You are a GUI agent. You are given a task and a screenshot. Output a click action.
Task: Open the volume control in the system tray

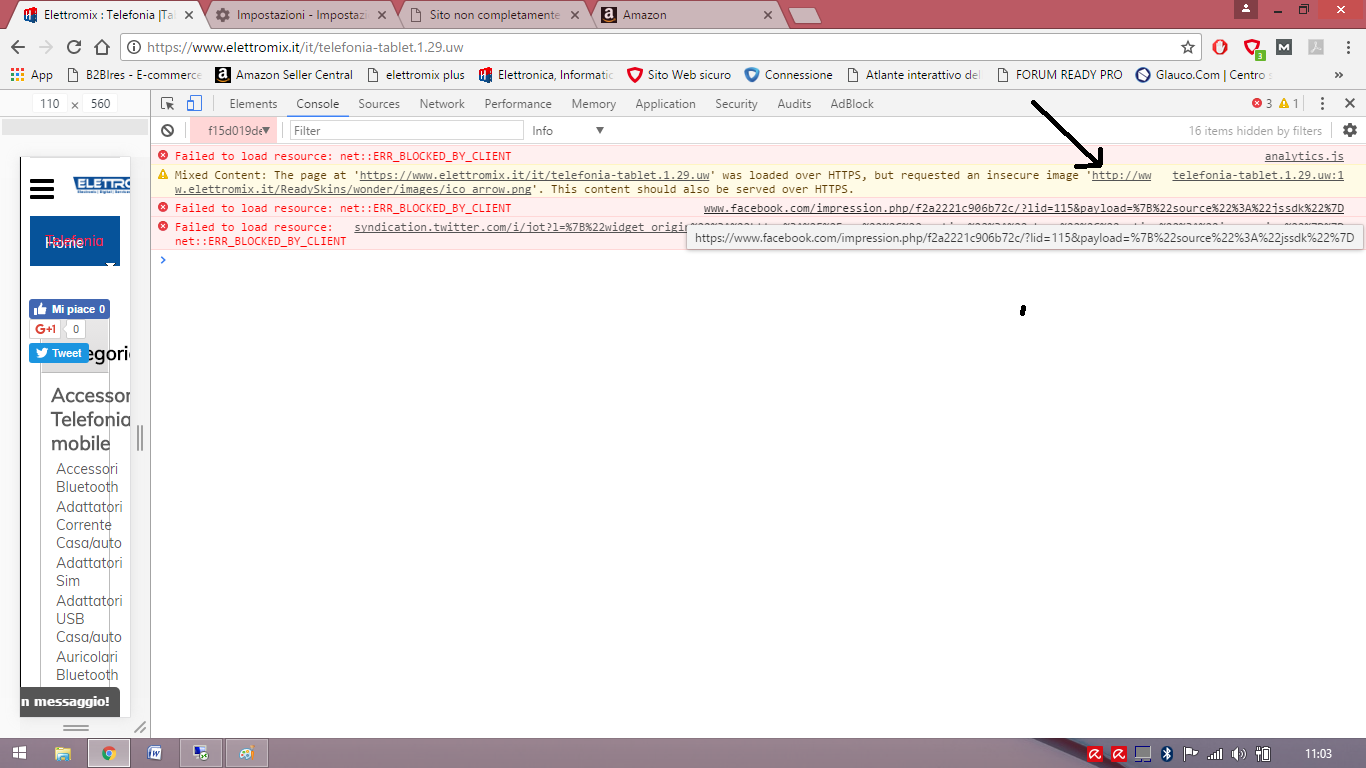click(1239, 754)
